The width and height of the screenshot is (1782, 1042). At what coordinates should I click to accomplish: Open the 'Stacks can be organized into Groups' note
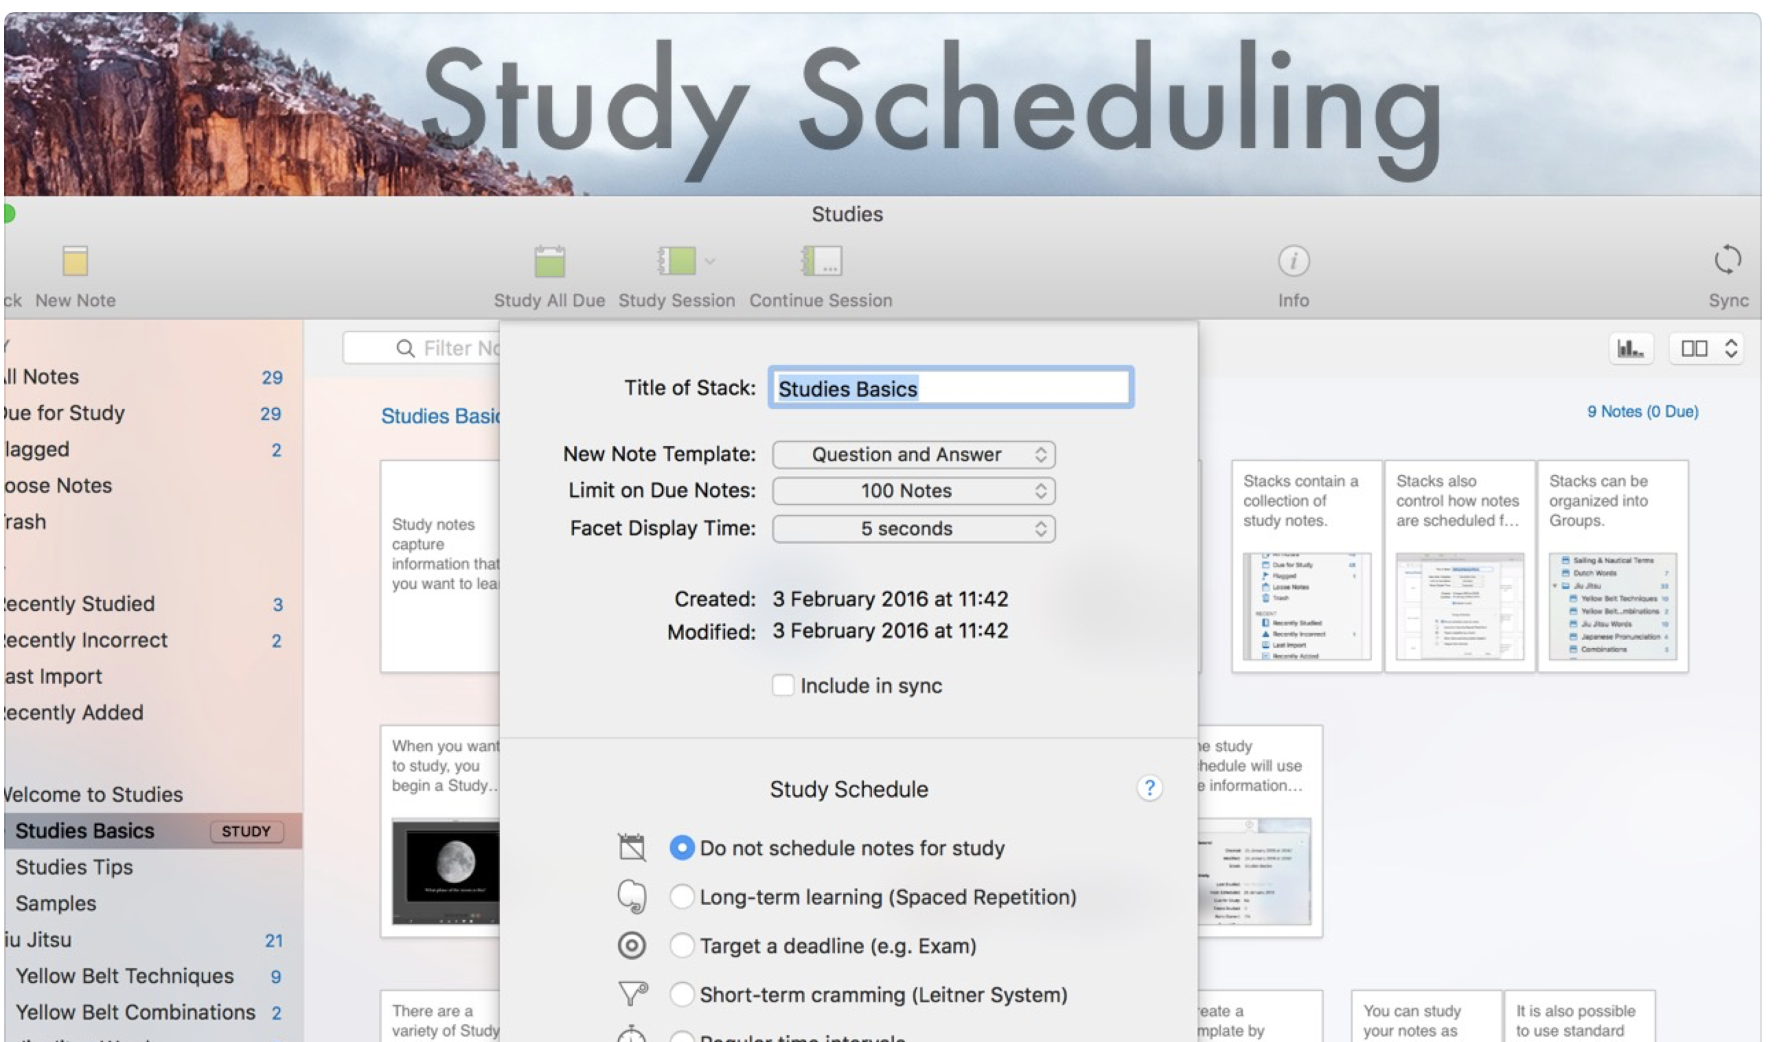tap(1612, 566)
